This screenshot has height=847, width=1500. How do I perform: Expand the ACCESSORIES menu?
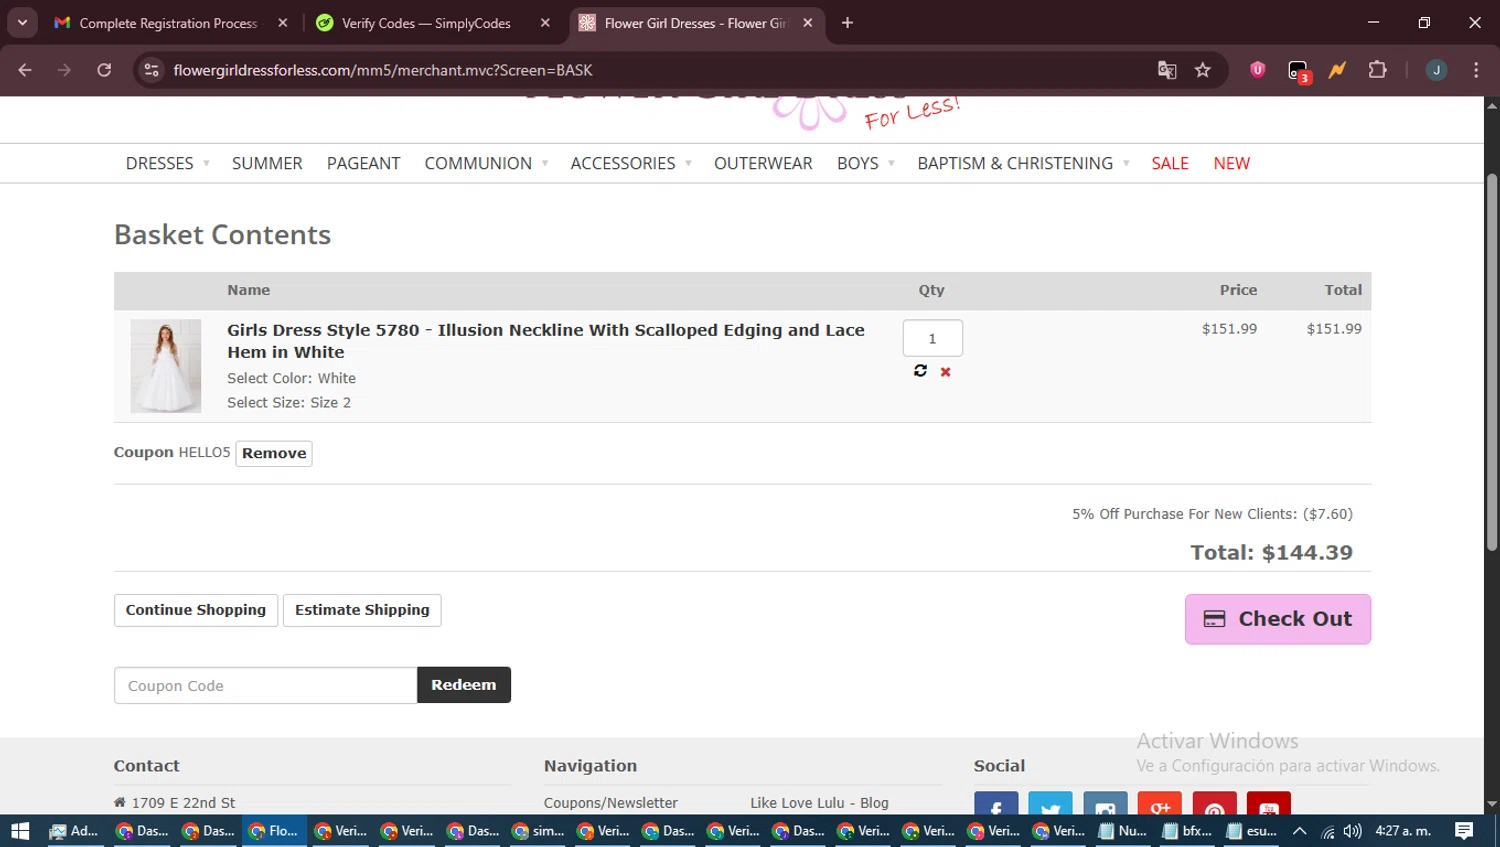(x=631, y=163)
